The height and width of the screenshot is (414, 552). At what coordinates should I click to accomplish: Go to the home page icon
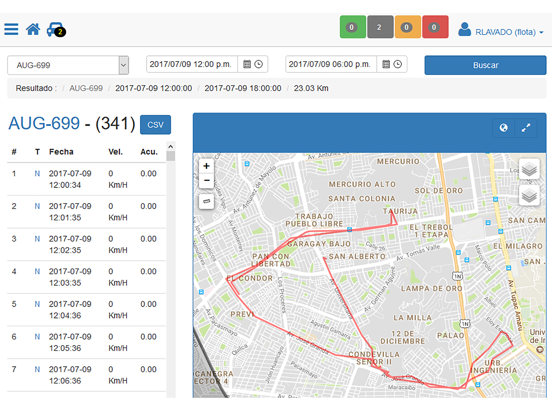33,29
